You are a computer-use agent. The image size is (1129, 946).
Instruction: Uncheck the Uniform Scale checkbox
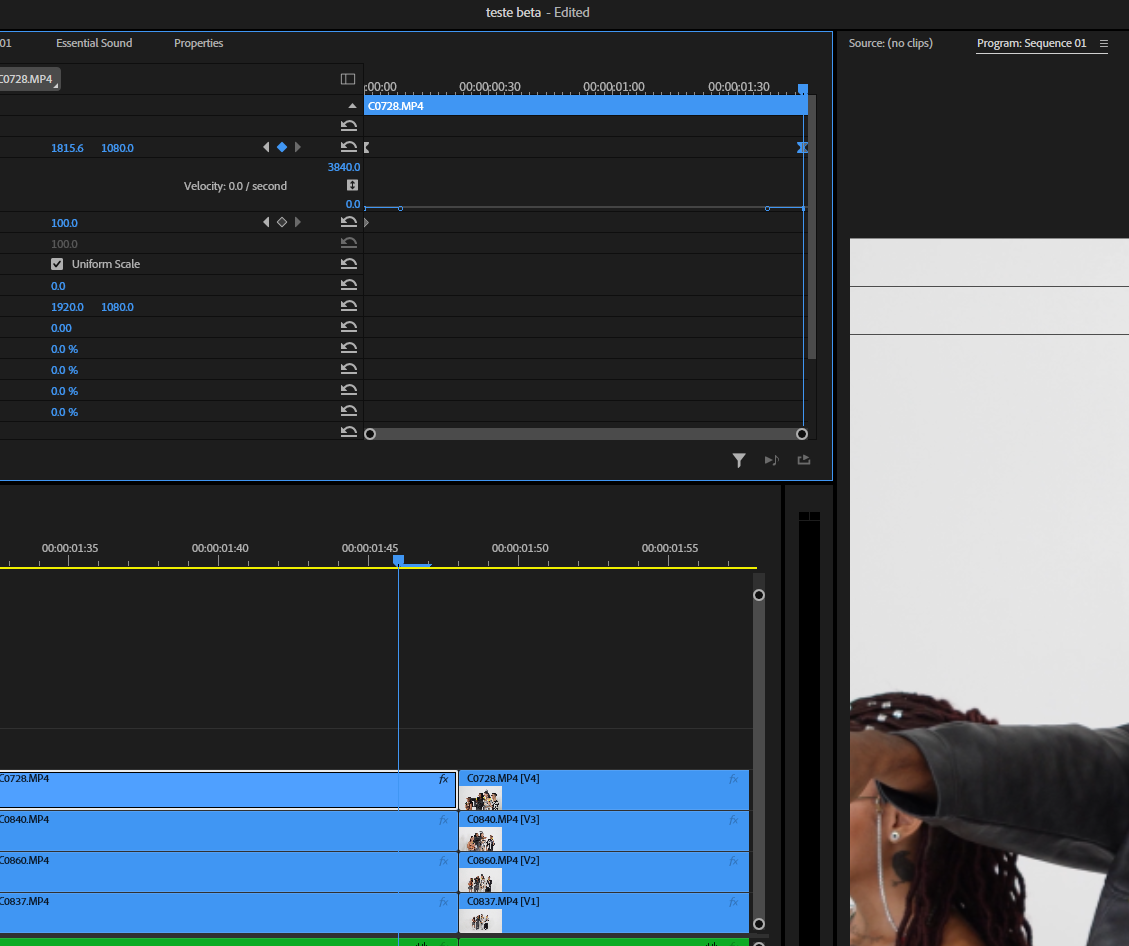(x=57, y=263)
